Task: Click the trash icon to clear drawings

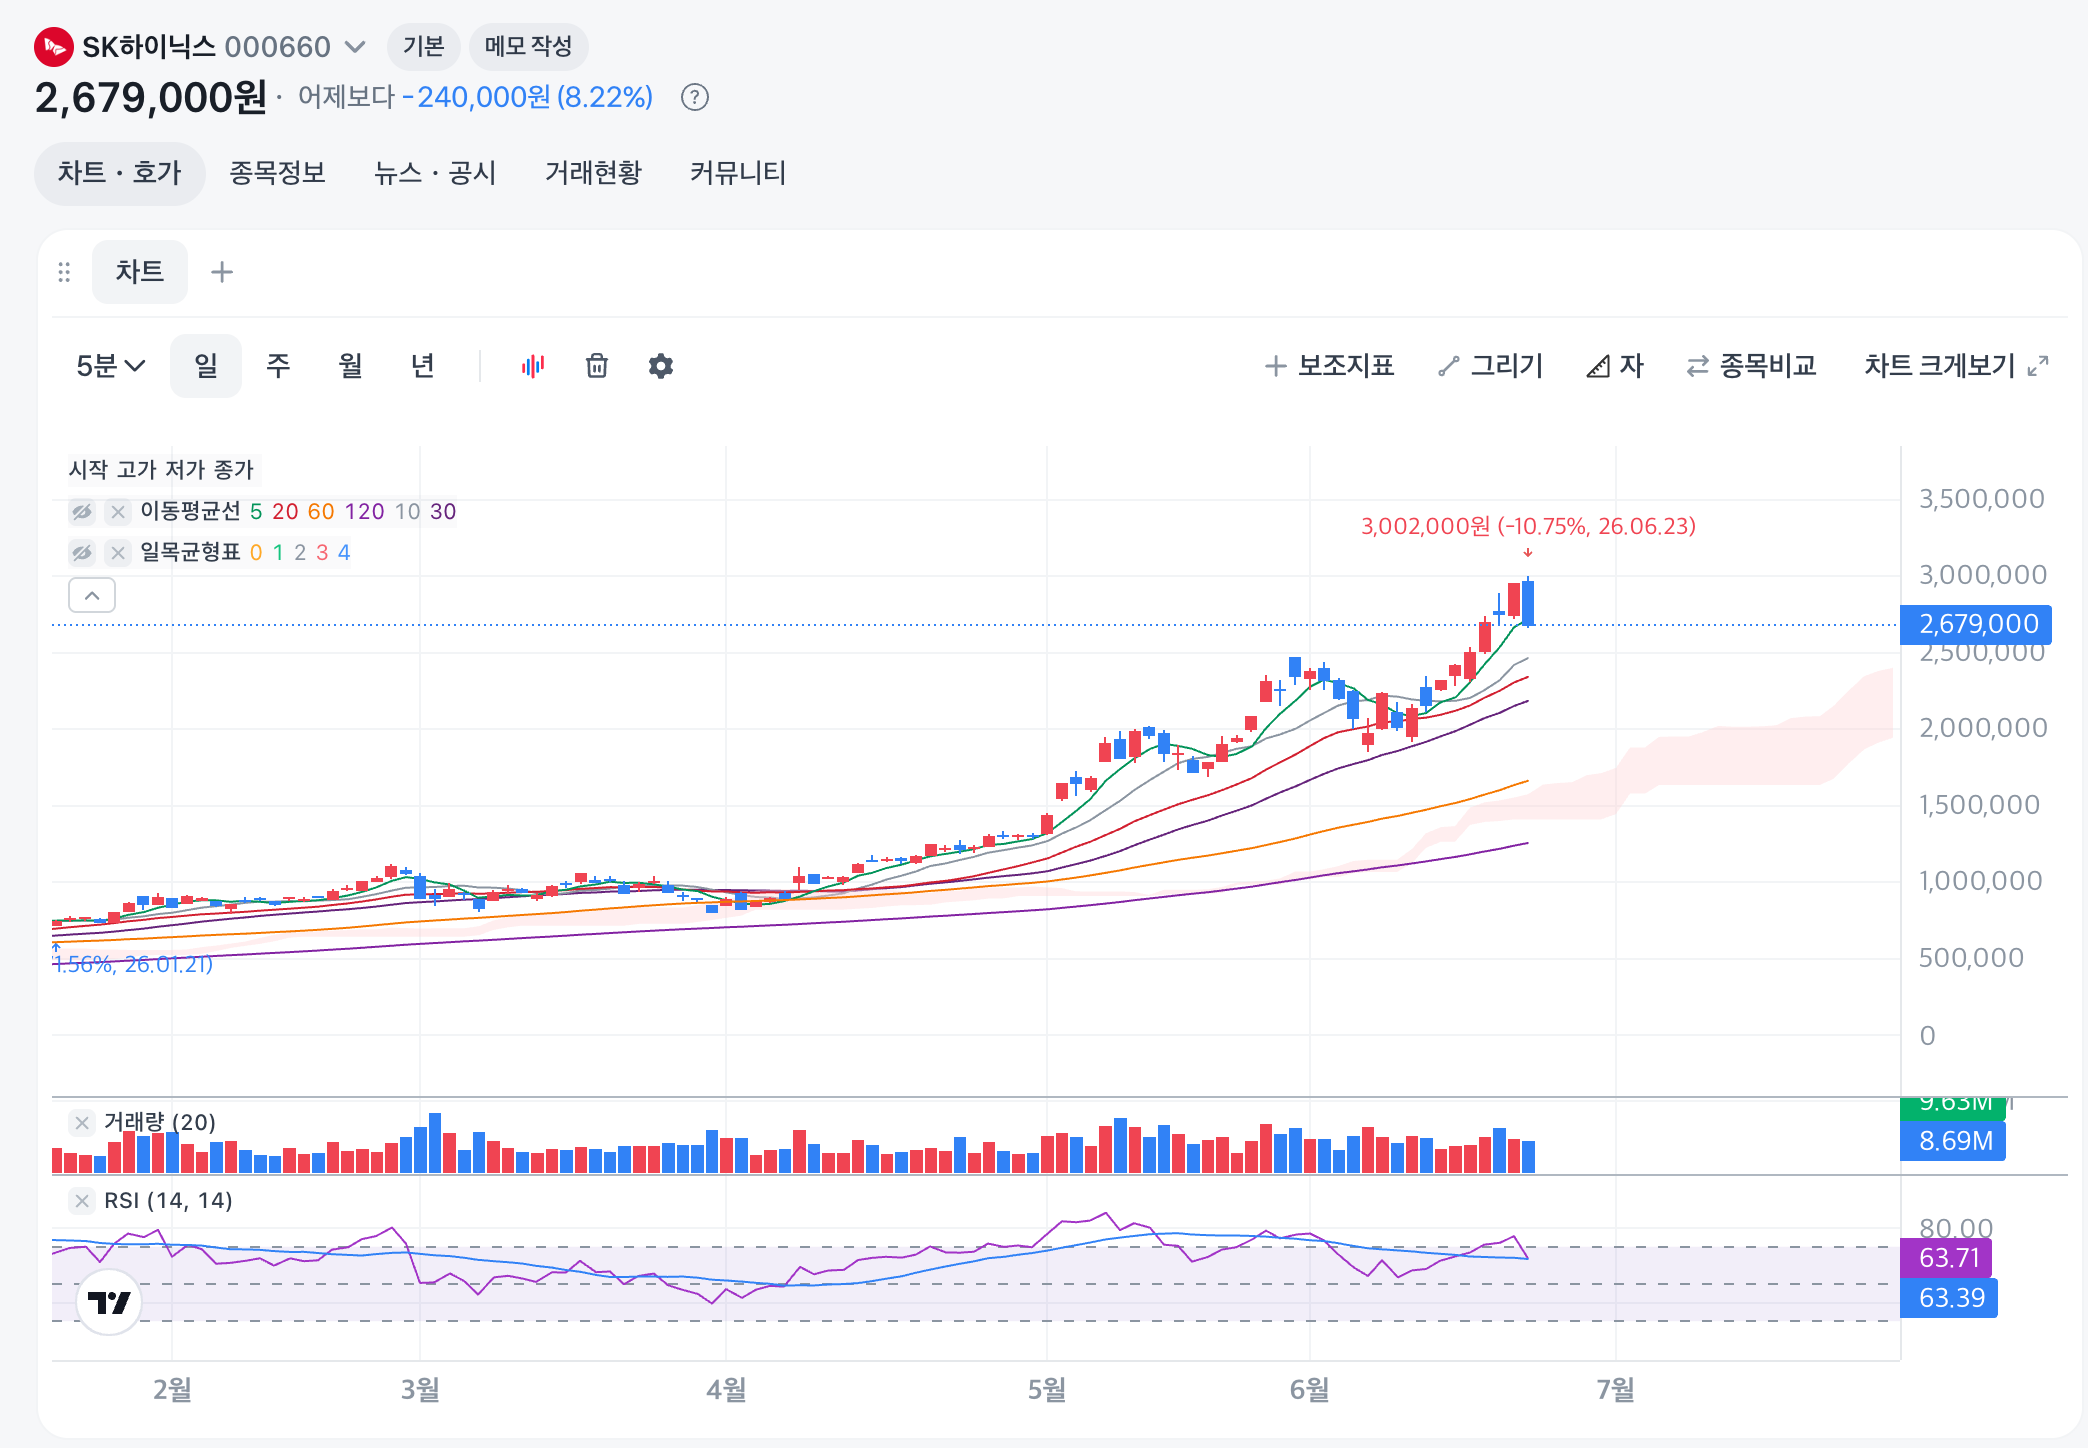Action: pyautogui.click(x=597, y=366)
